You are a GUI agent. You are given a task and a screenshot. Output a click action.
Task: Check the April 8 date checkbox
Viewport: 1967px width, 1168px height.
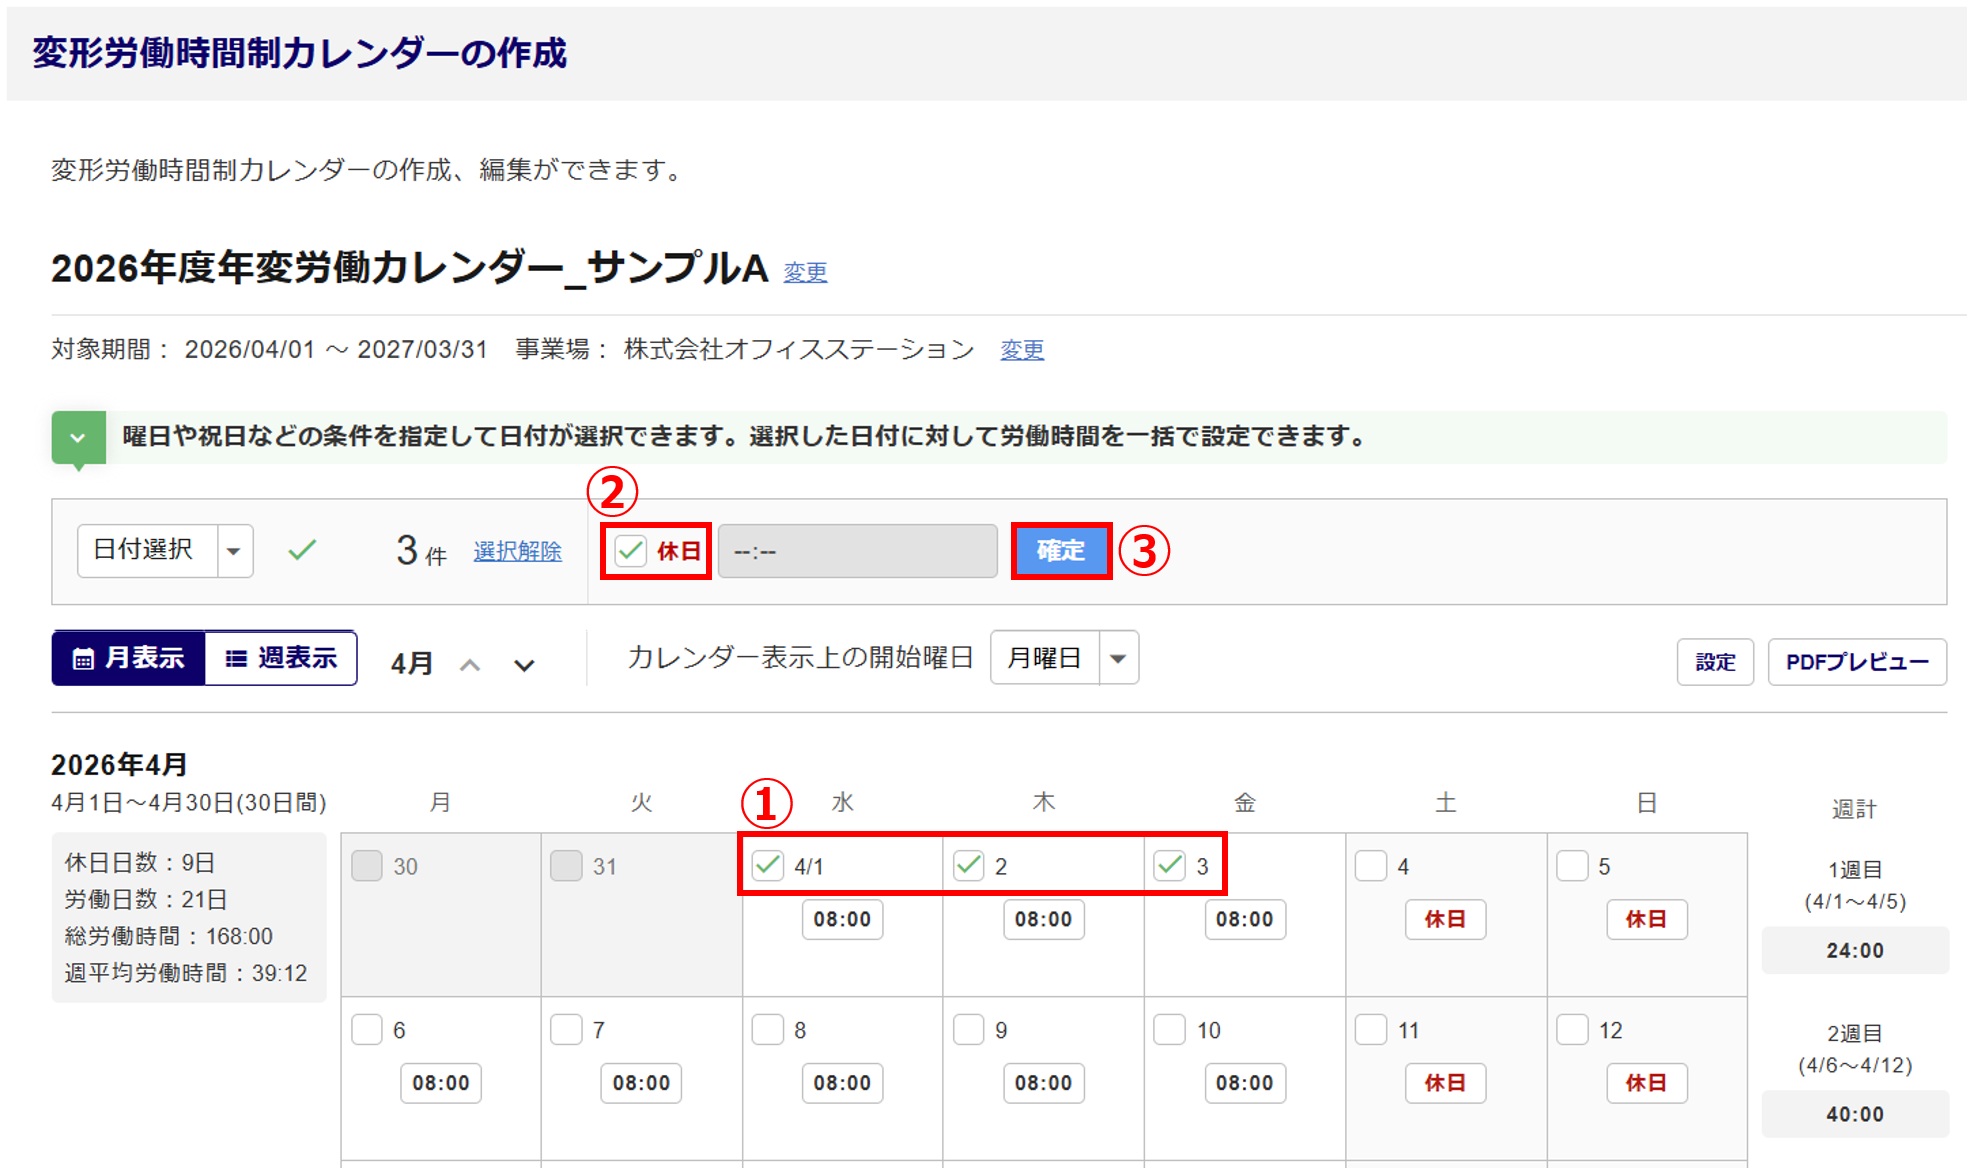(x=768, y=1029)
